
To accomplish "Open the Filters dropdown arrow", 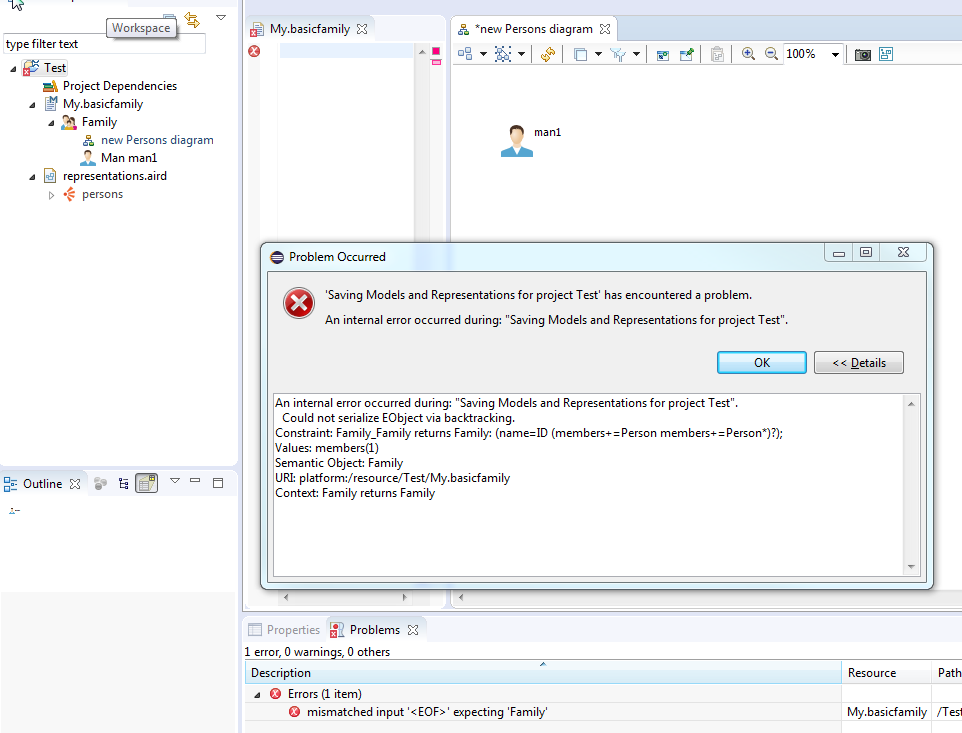I will point(636,54).
